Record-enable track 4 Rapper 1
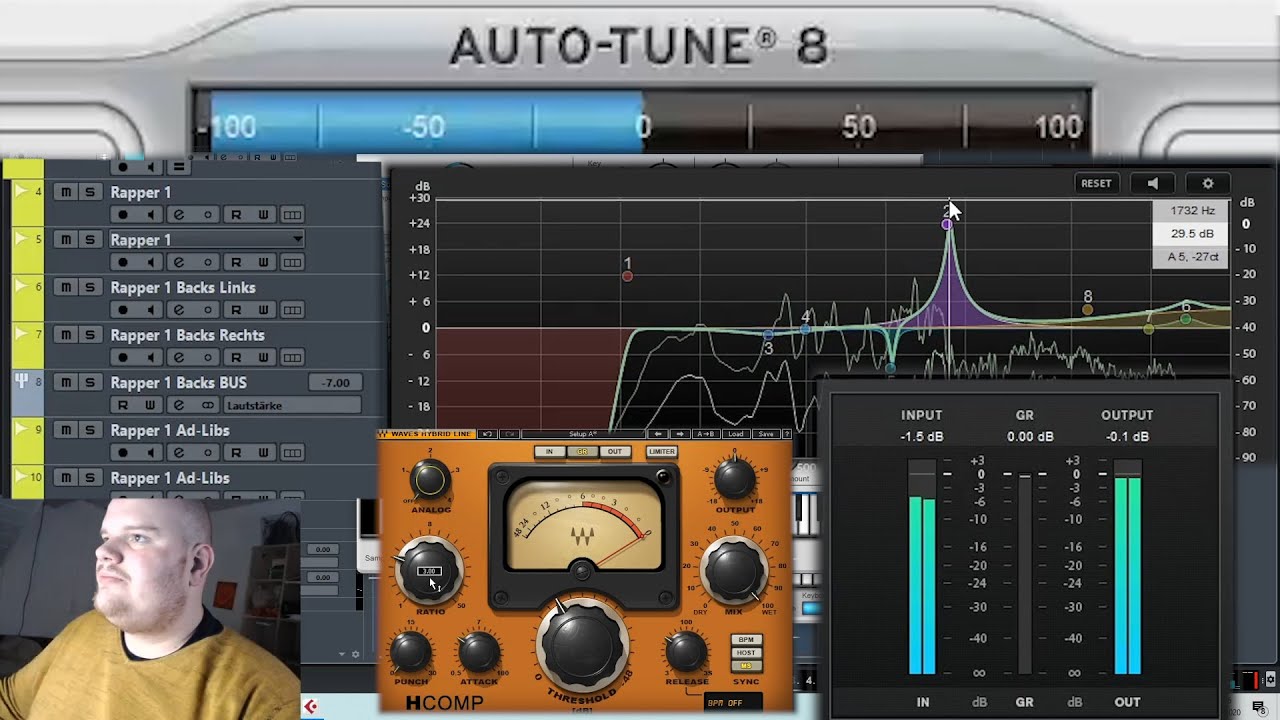This screenshot has height=720, width=1280. [123, 215]
